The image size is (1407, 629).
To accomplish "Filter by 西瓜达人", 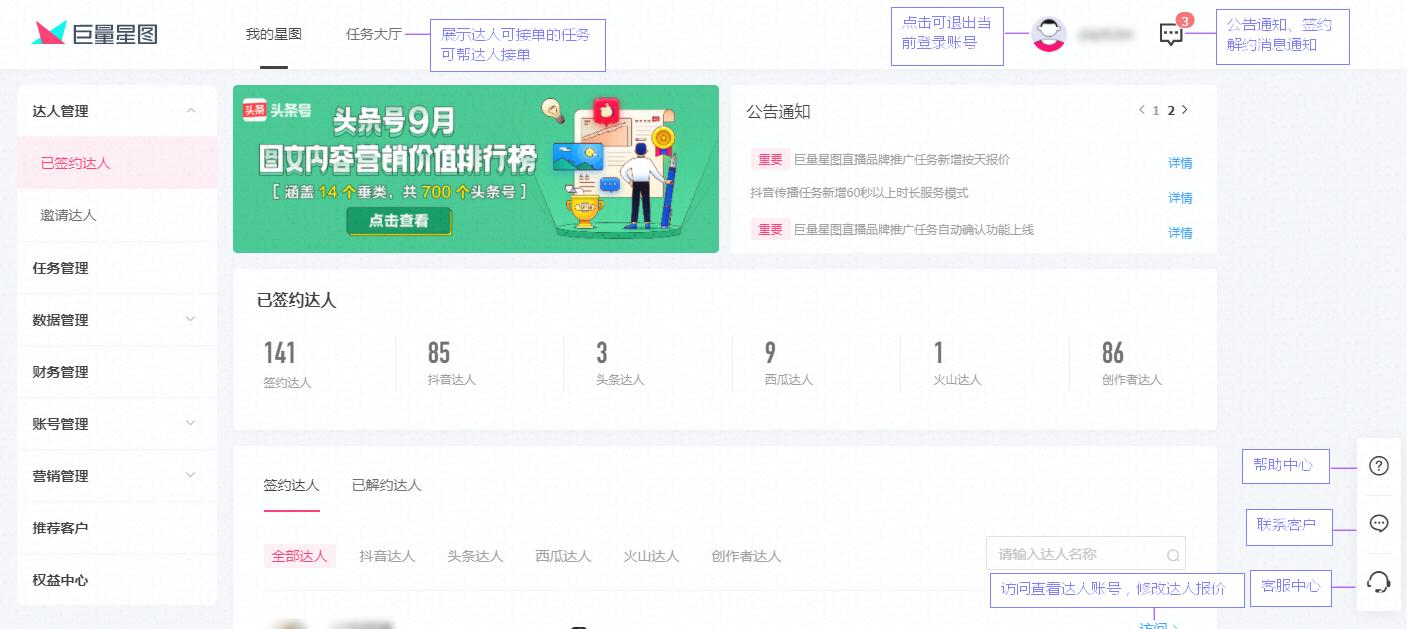I will 564,556.
